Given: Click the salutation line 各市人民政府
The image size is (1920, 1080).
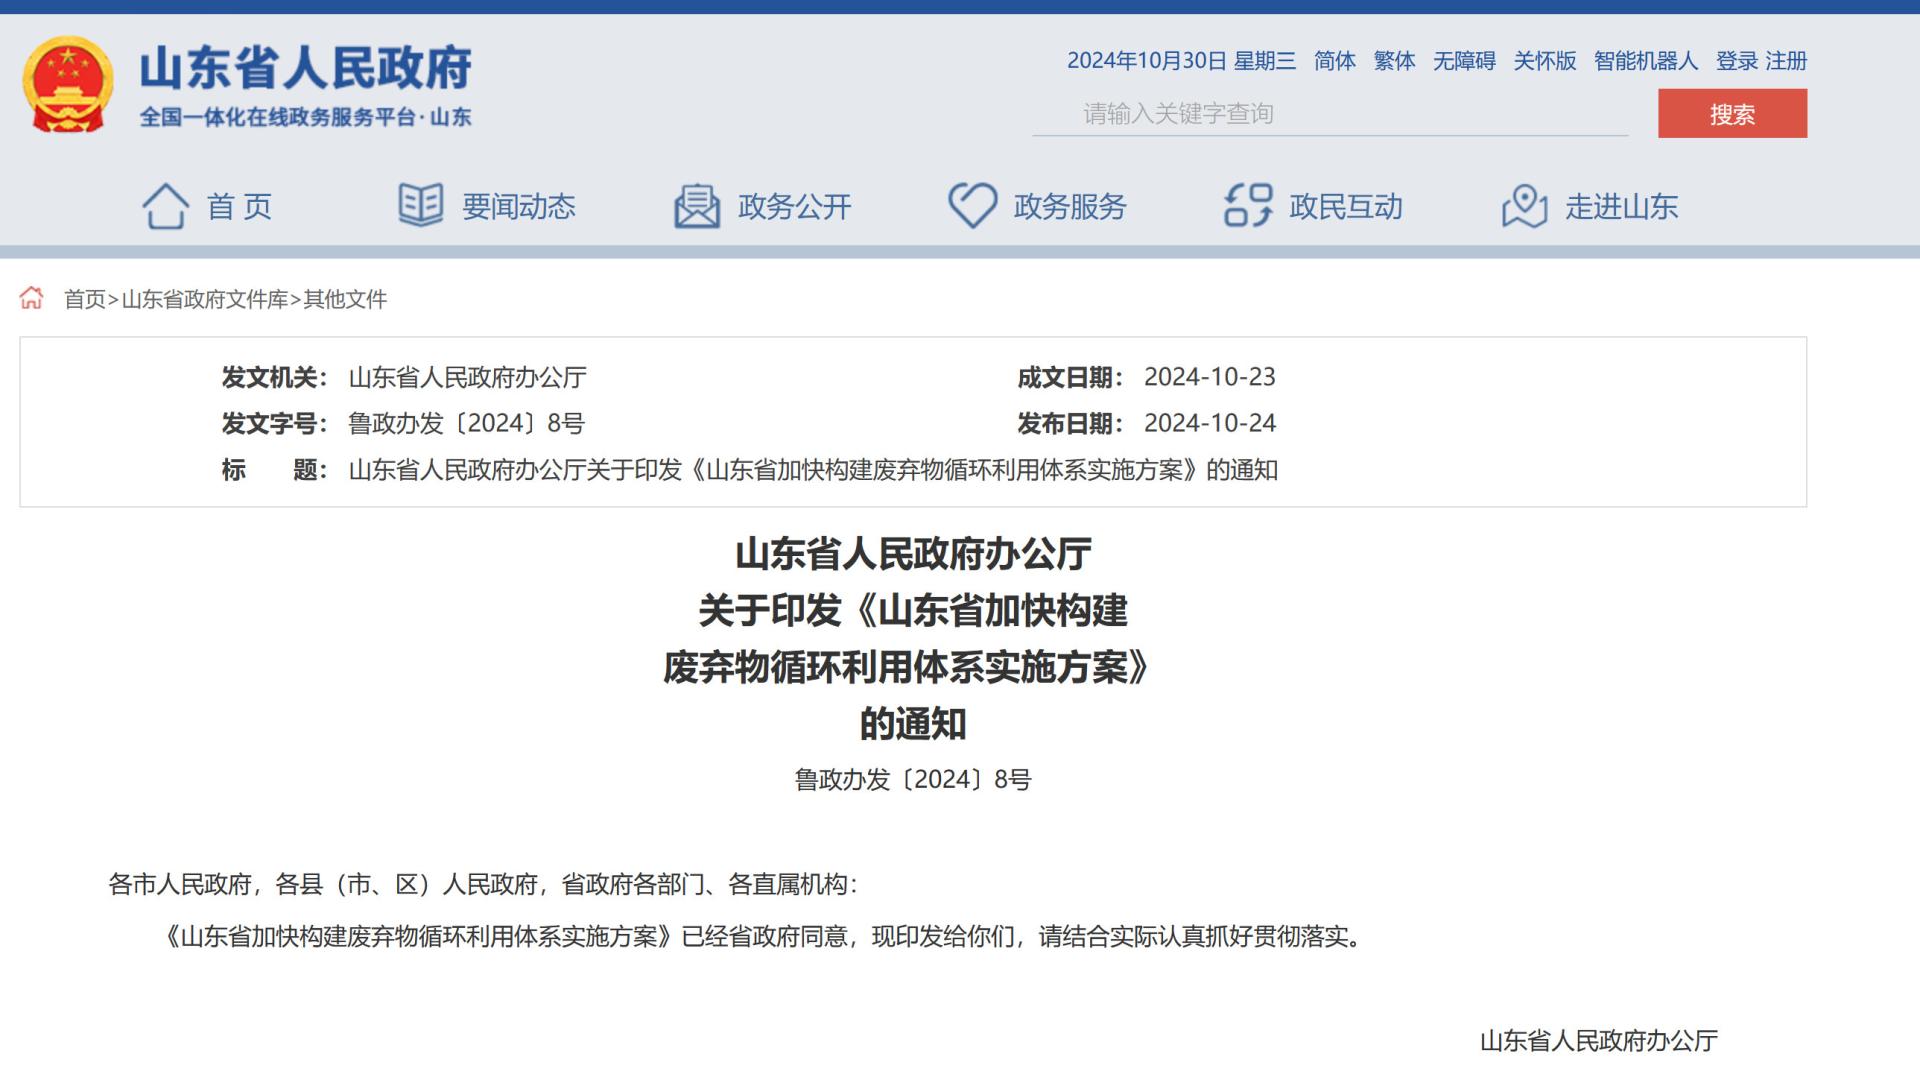Looking at the screenshot, I should coord(482,884).
